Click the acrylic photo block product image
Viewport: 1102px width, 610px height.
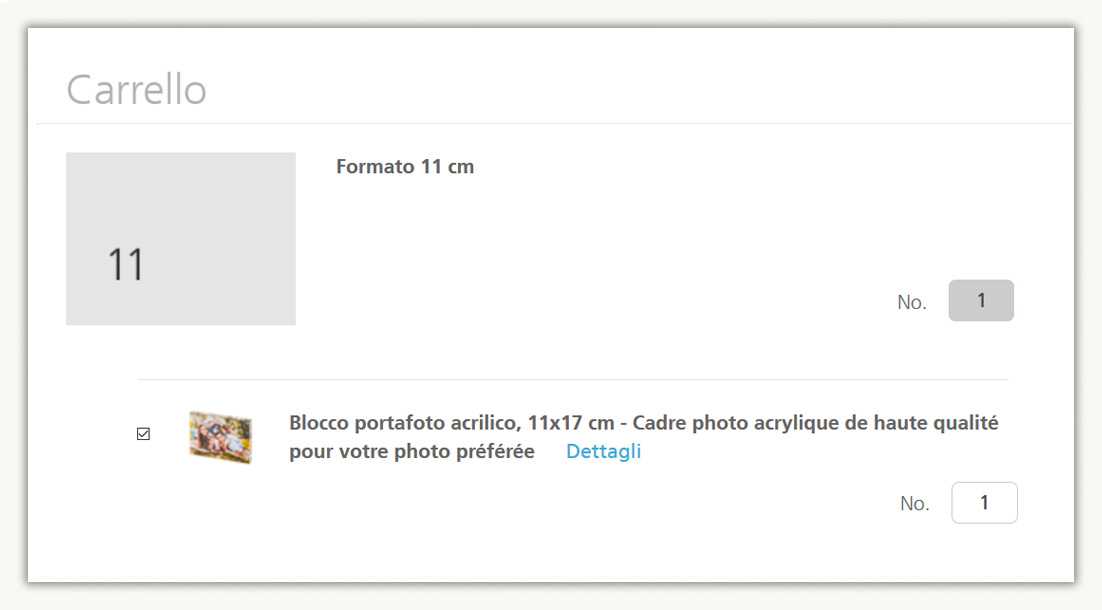pos(220,437)
